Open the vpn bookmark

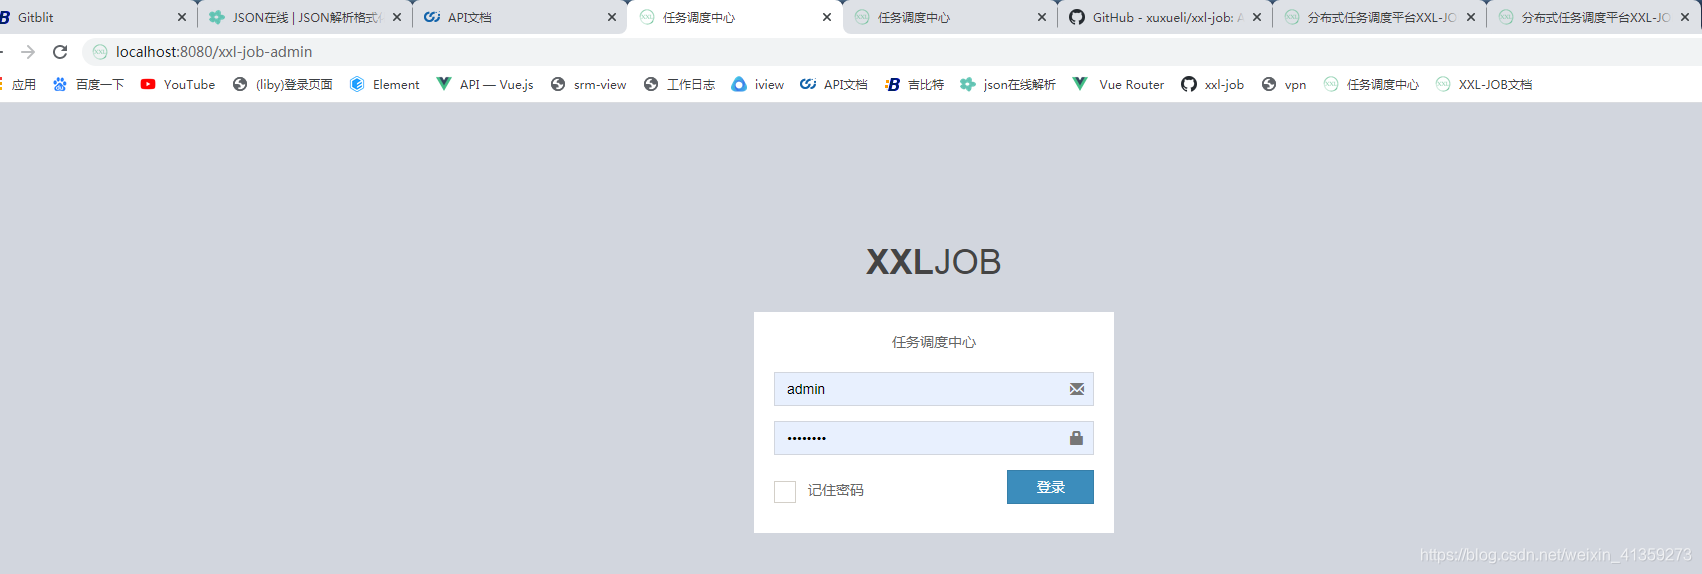tap(1284, 85)
